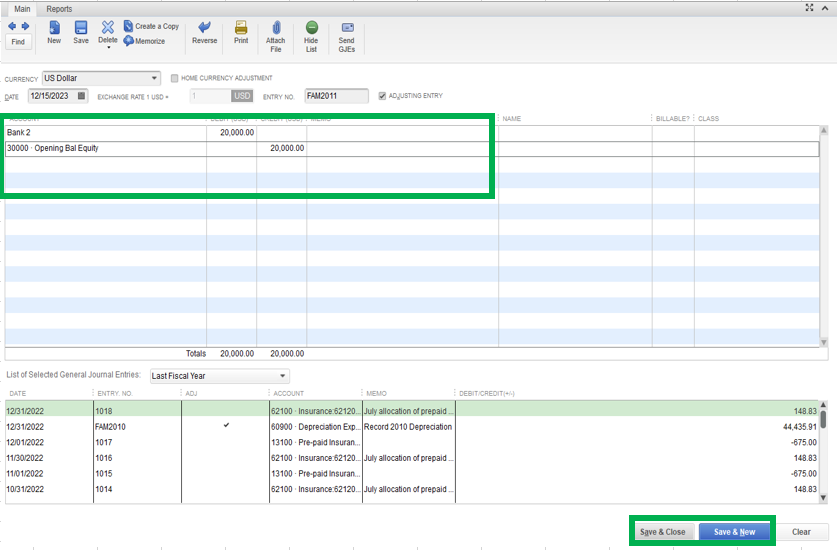Sort journal list by Entry No. header
837x550 pixels.
point(115,394)
